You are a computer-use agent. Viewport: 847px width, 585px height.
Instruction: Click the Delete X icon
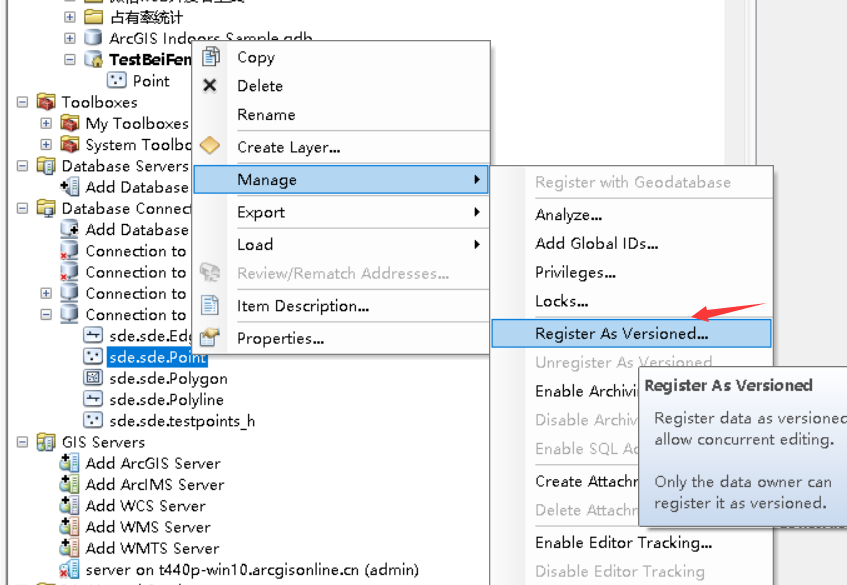(210, 86)
